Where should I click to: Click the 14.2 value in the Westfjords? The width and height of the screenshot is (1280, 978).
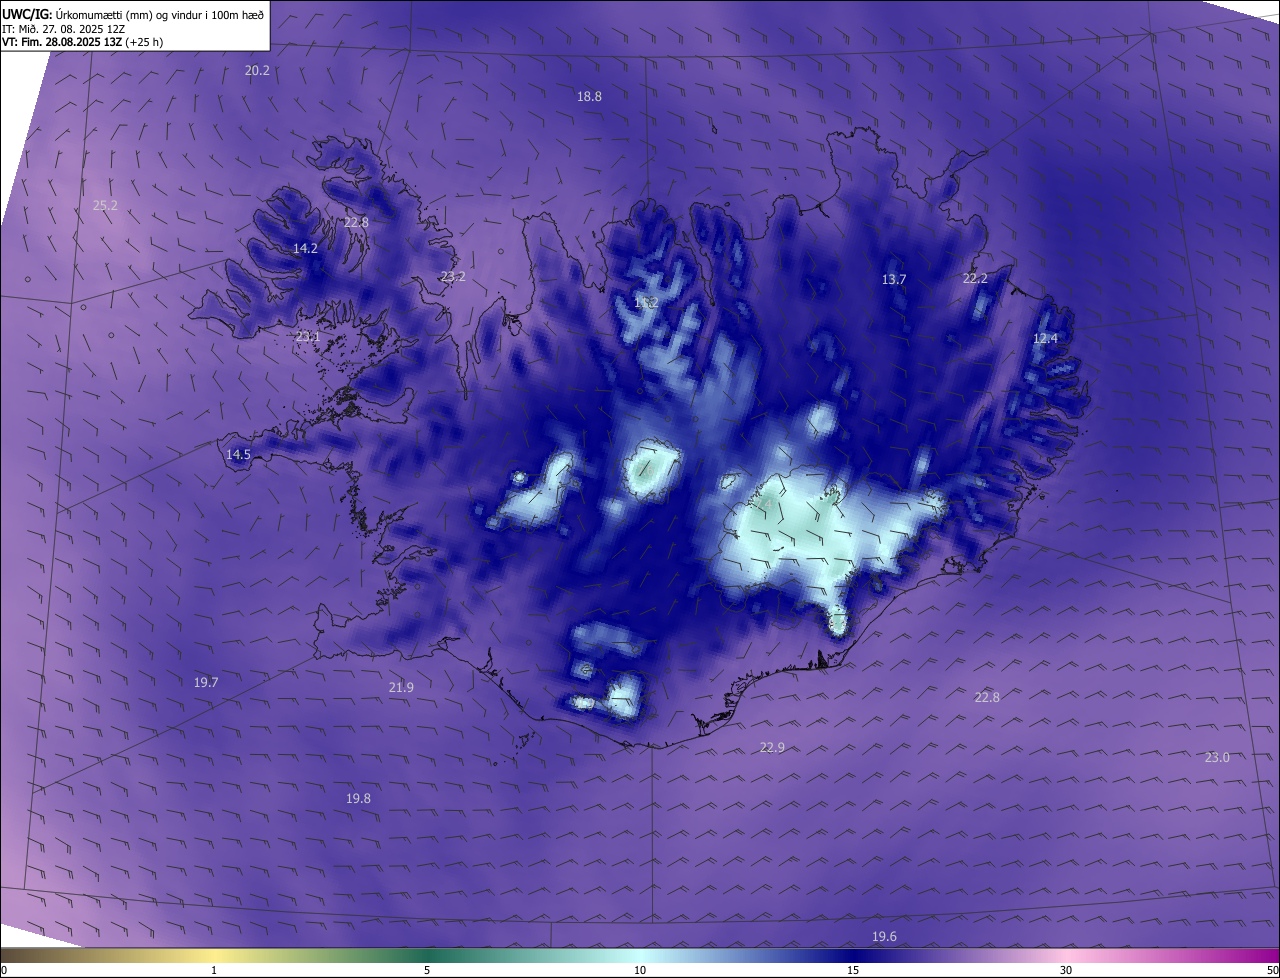(x=305, y=249)
